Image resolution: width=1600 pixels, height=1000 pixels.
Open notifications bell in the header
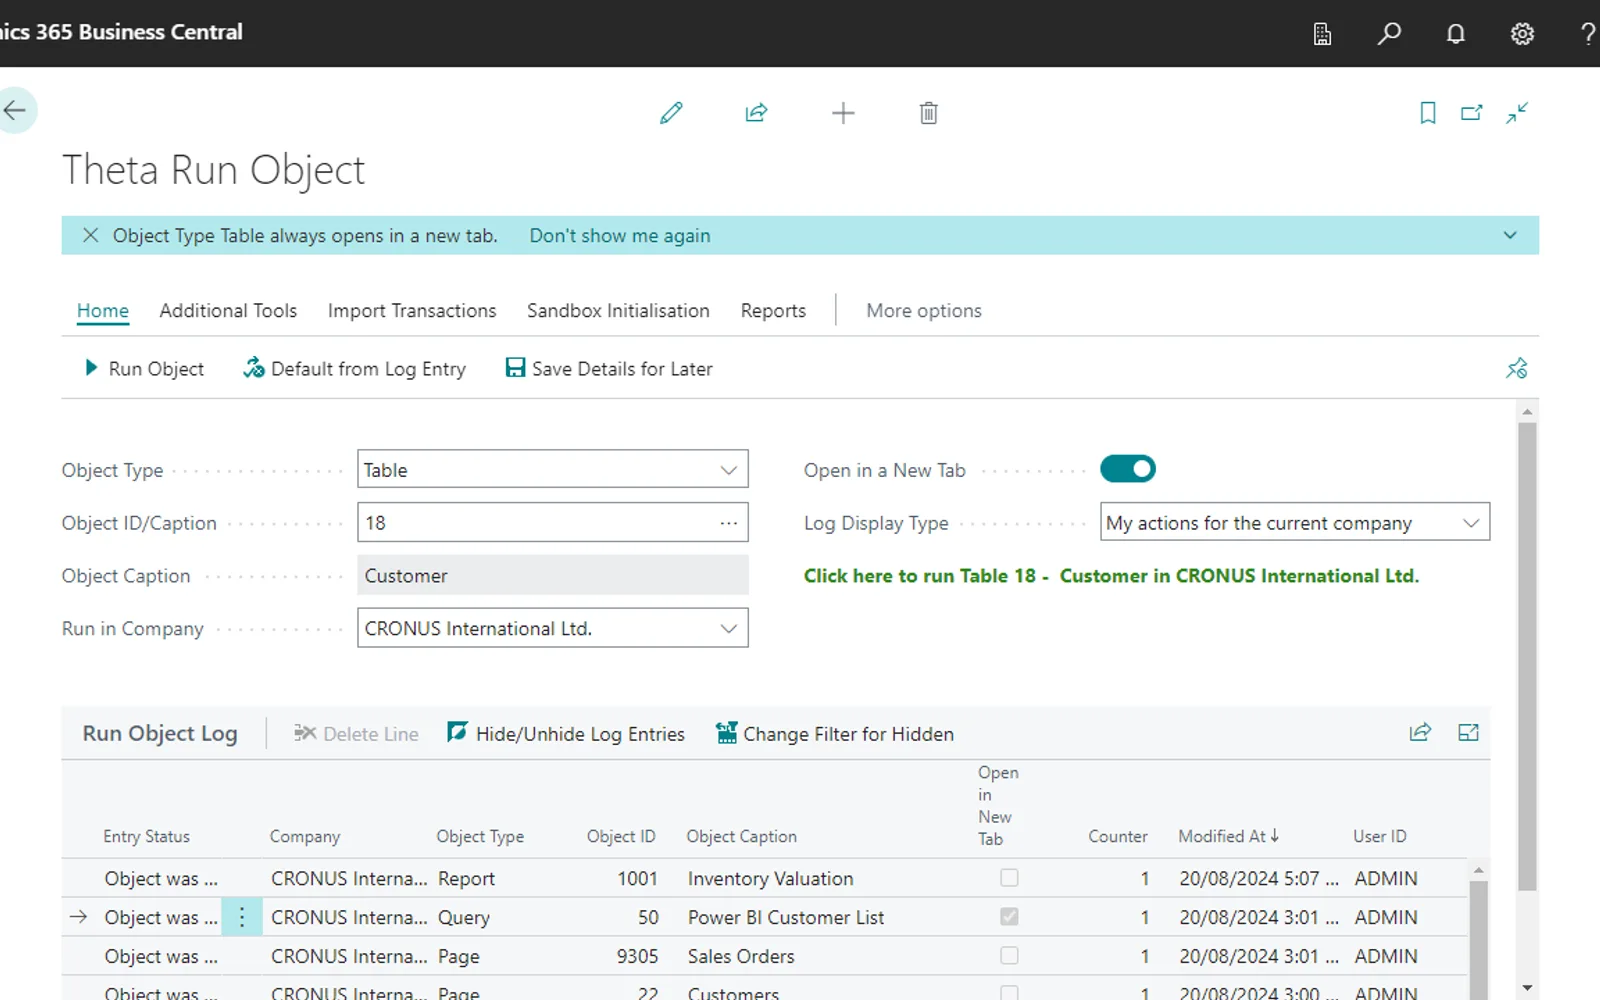1456,34
